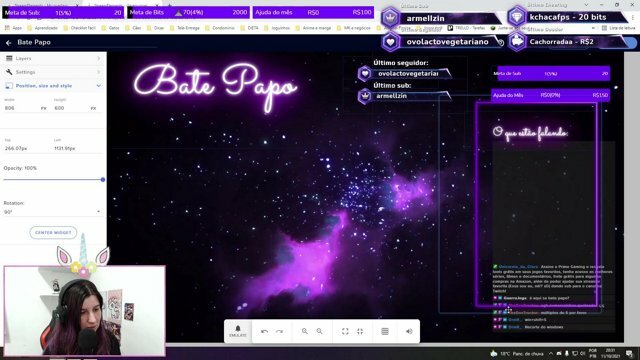
Task: Open the Joguinhos bookmark folder
Action: [x=277, y=28]
